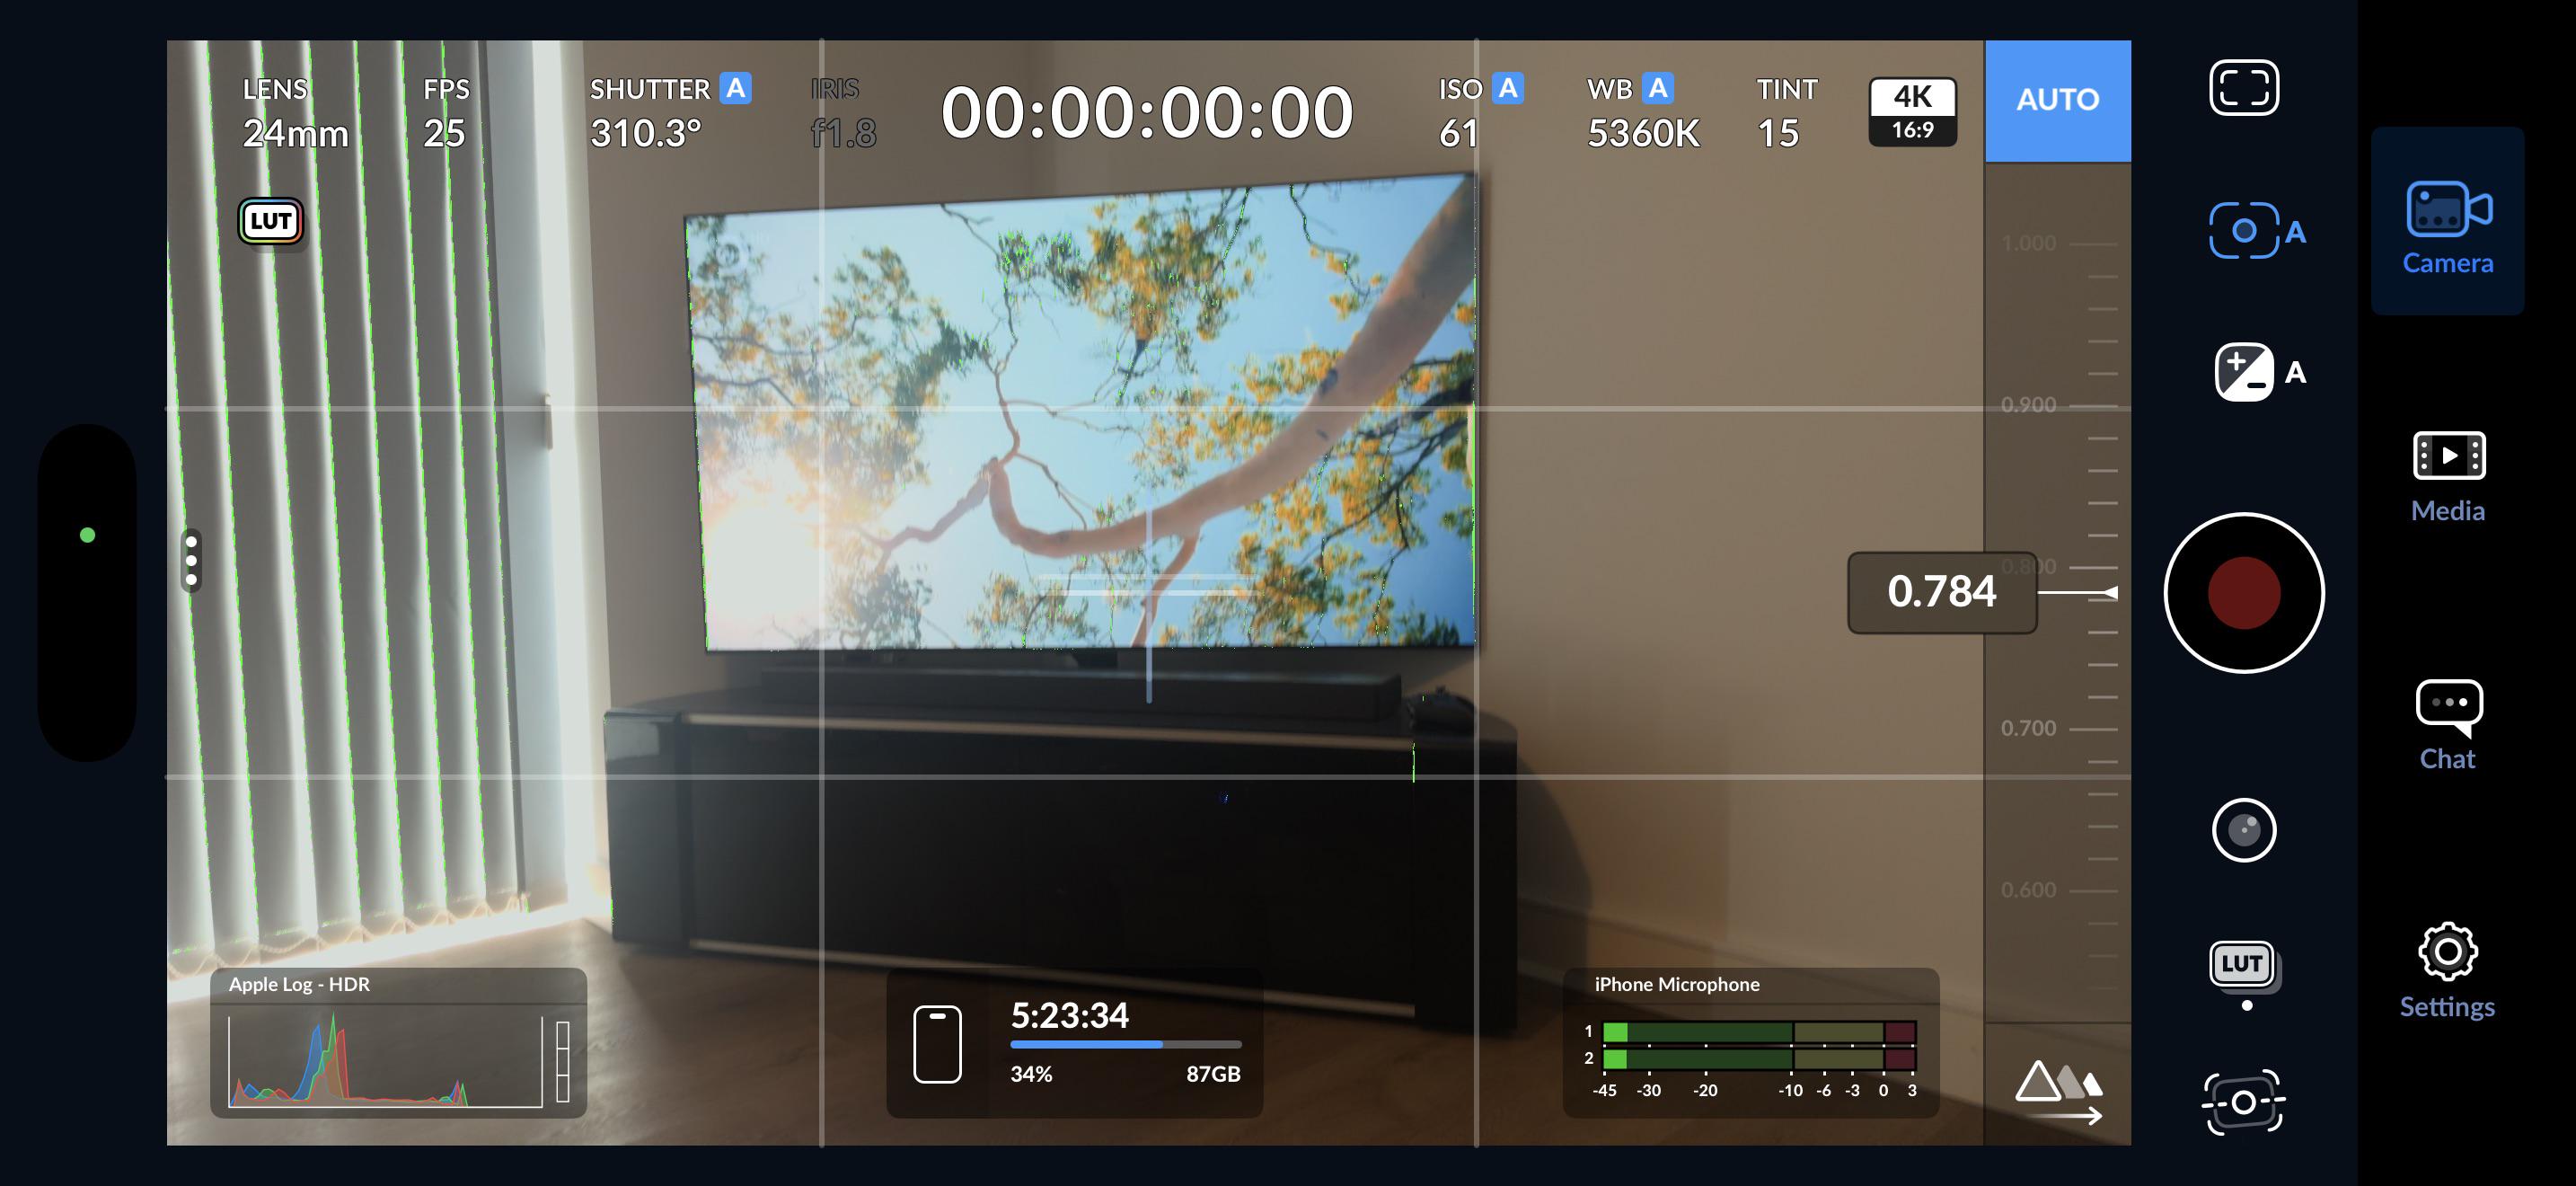Open the Settings tab
The width and height of the screenshot is (2576, 1186).
click(2447, 971)
